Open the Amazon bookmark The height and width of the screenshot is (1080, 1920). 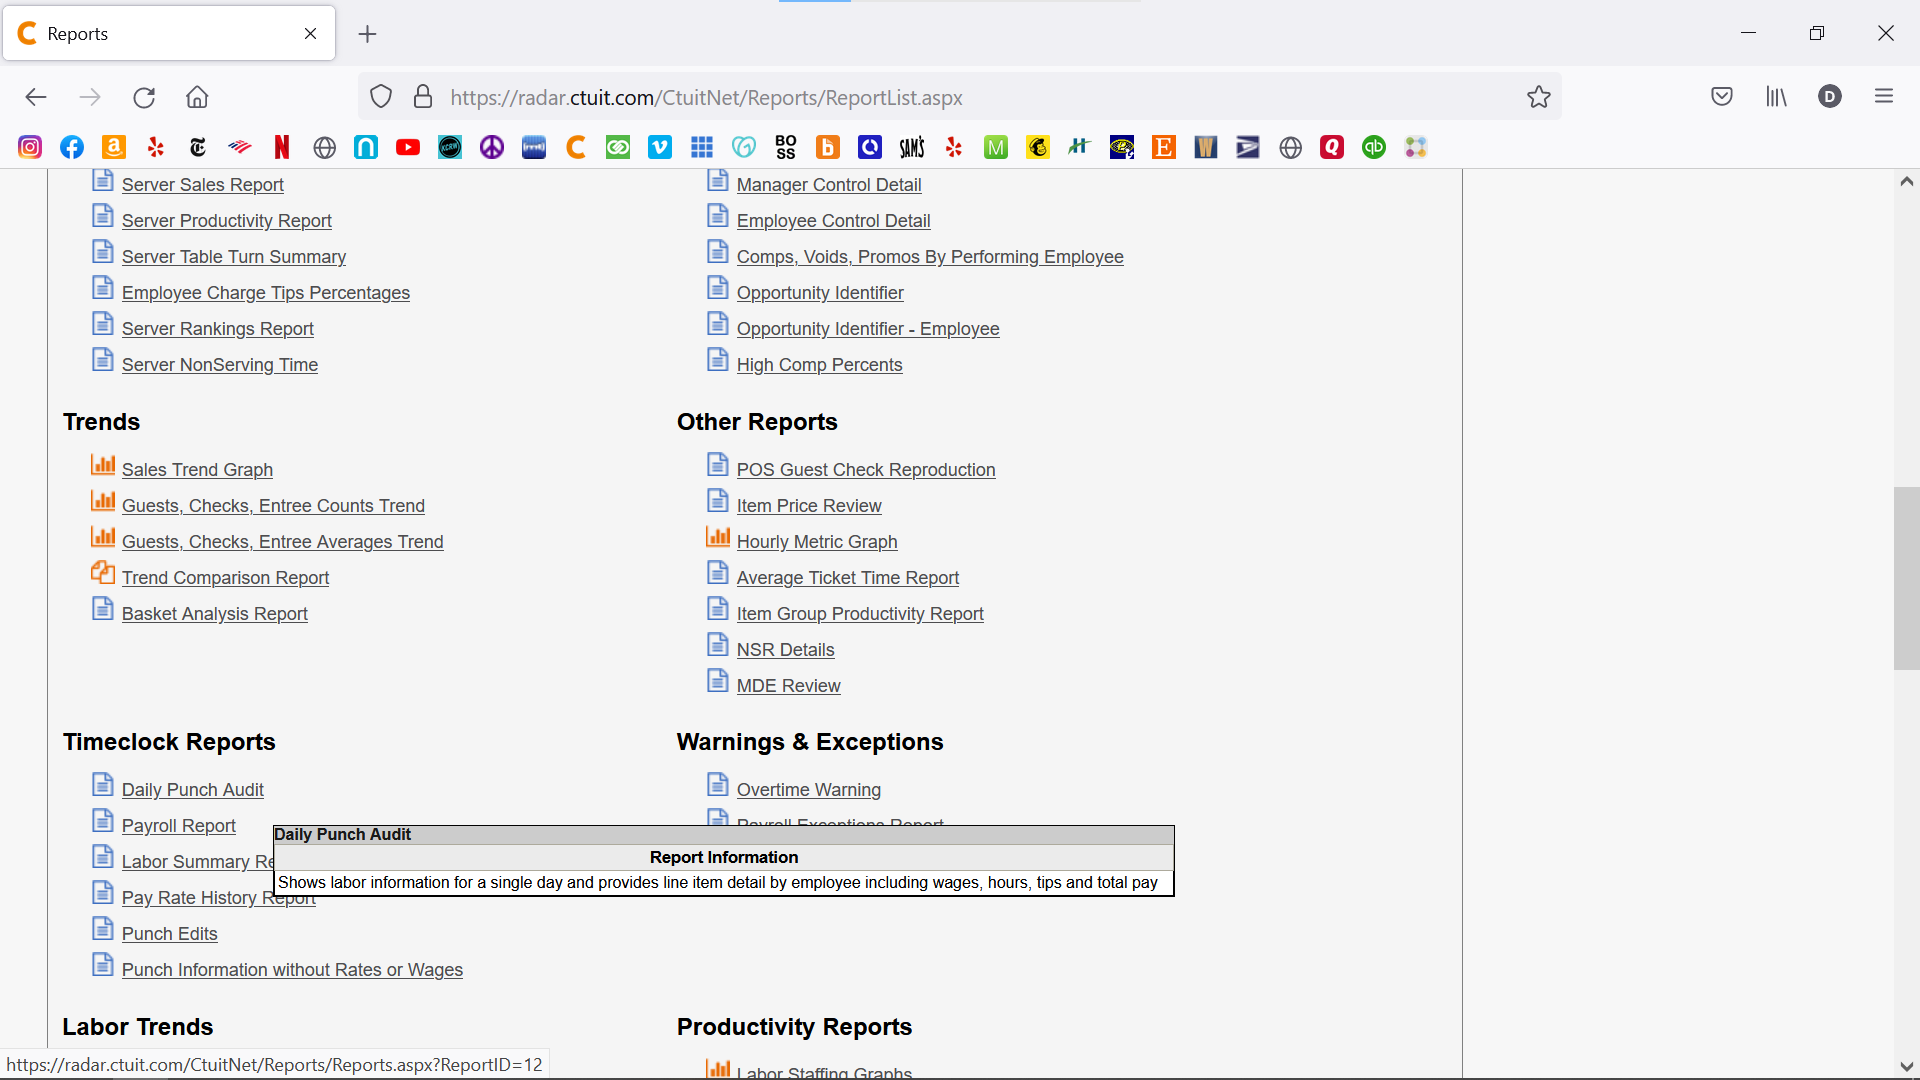tap(114, 148)
